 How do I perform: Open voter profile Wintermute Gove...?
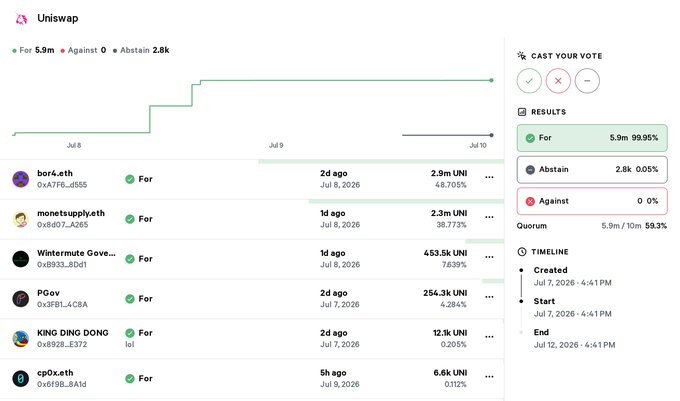point(76,253)
